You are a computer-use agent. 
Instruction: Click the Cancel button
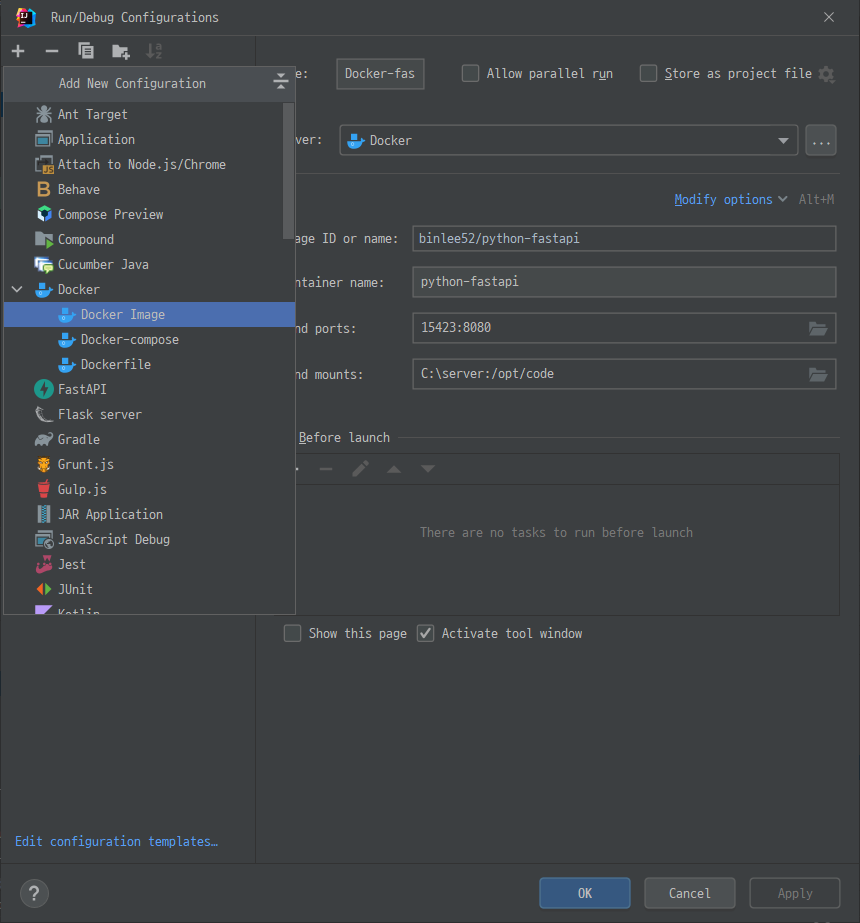pyautogui.click(x=689, y=893)
